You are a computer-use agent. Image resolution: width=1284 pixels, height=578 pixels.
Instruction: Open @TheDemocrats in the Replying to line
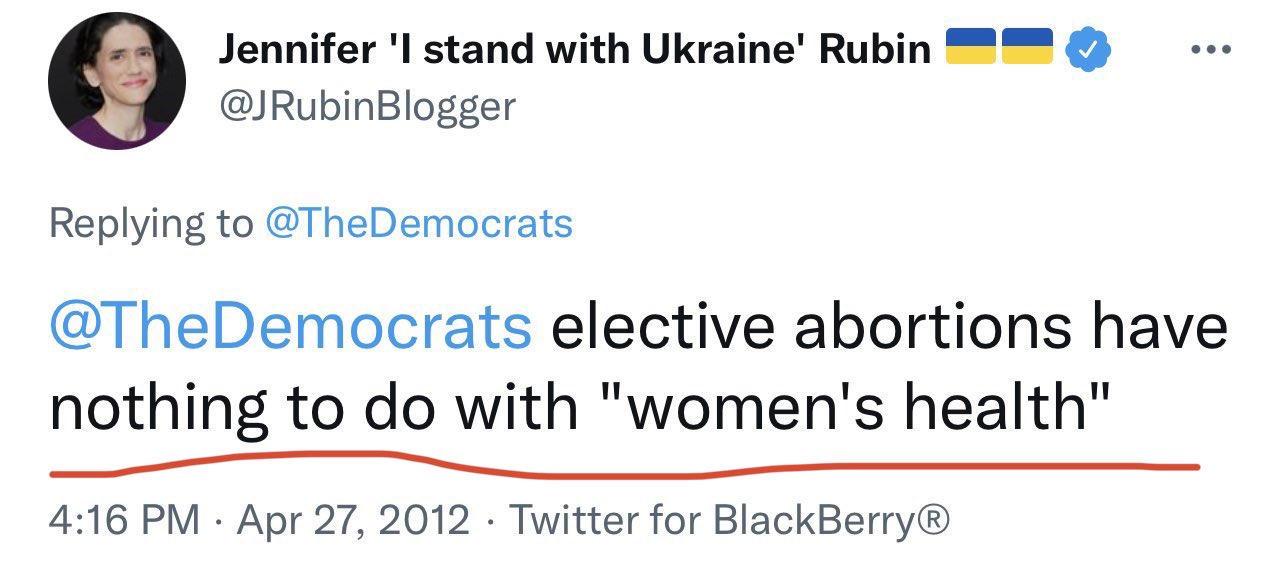tap(418, 223)
